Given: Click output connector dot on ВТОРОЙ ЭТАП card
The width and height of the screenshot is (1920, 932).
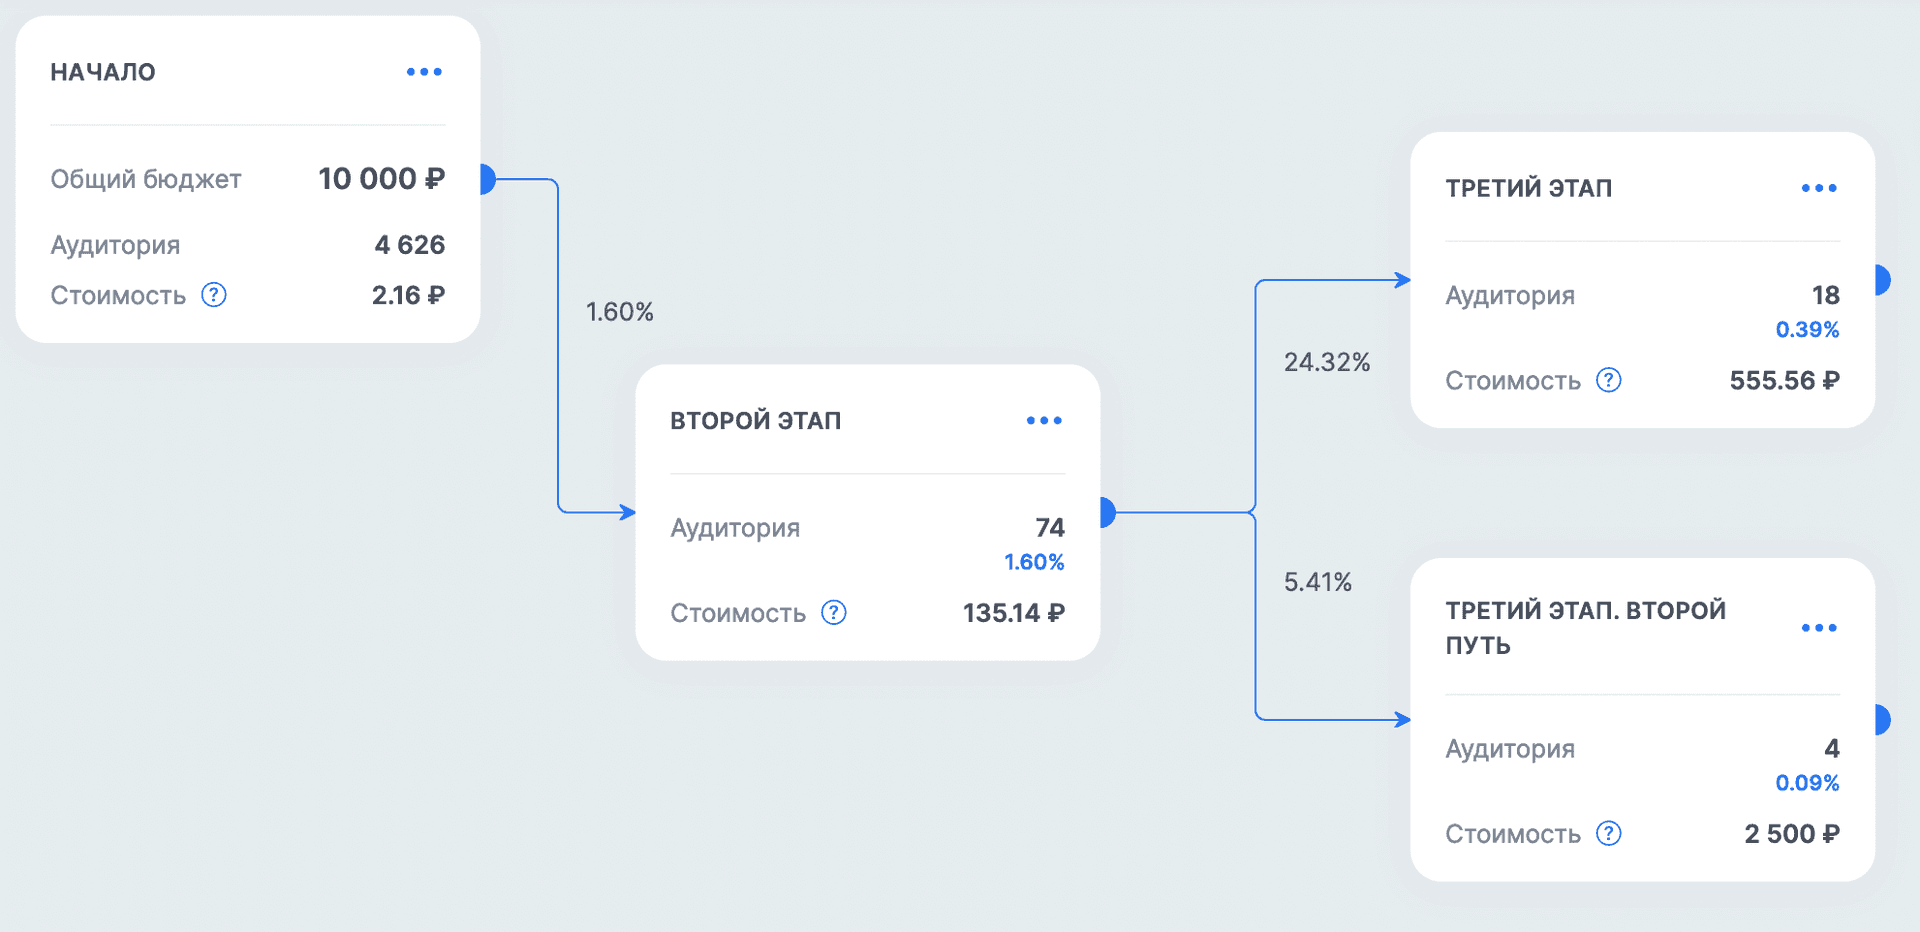Looking at the screenshot, I should tap(1107, 512).
